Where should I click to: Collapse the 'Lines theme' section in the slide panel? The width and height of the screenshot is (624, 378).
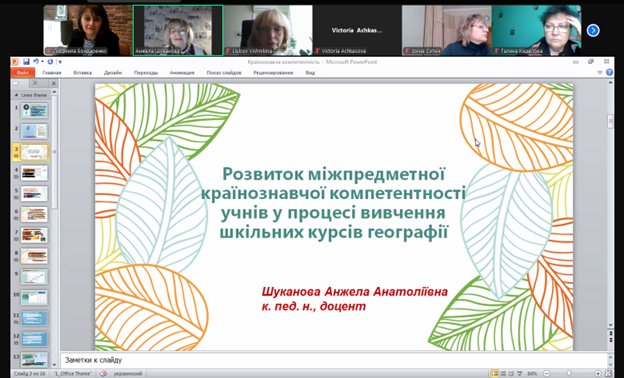pyautogui.click(x=16, y=95)
